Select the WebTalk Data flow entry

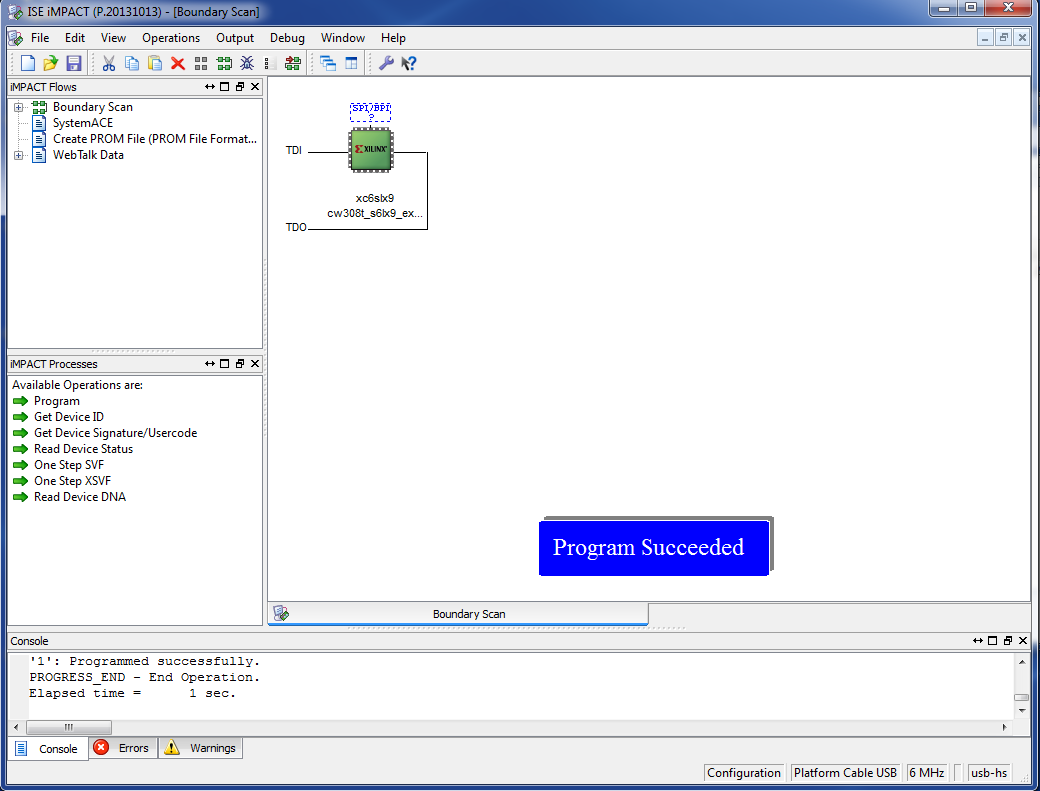[x=88, y=154]
